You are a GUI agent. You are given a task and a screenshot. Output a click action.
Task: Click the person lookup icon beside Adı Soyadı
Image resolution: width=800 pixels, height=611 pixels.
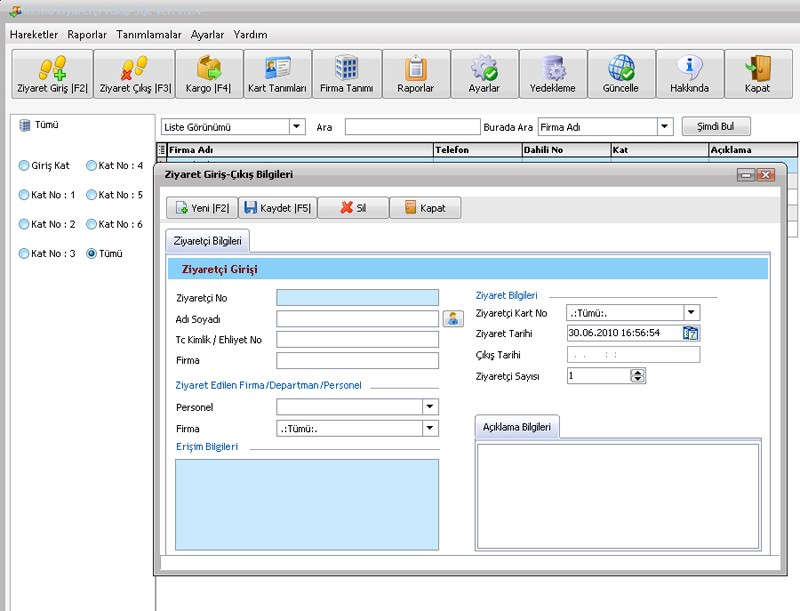click(453, 319)
